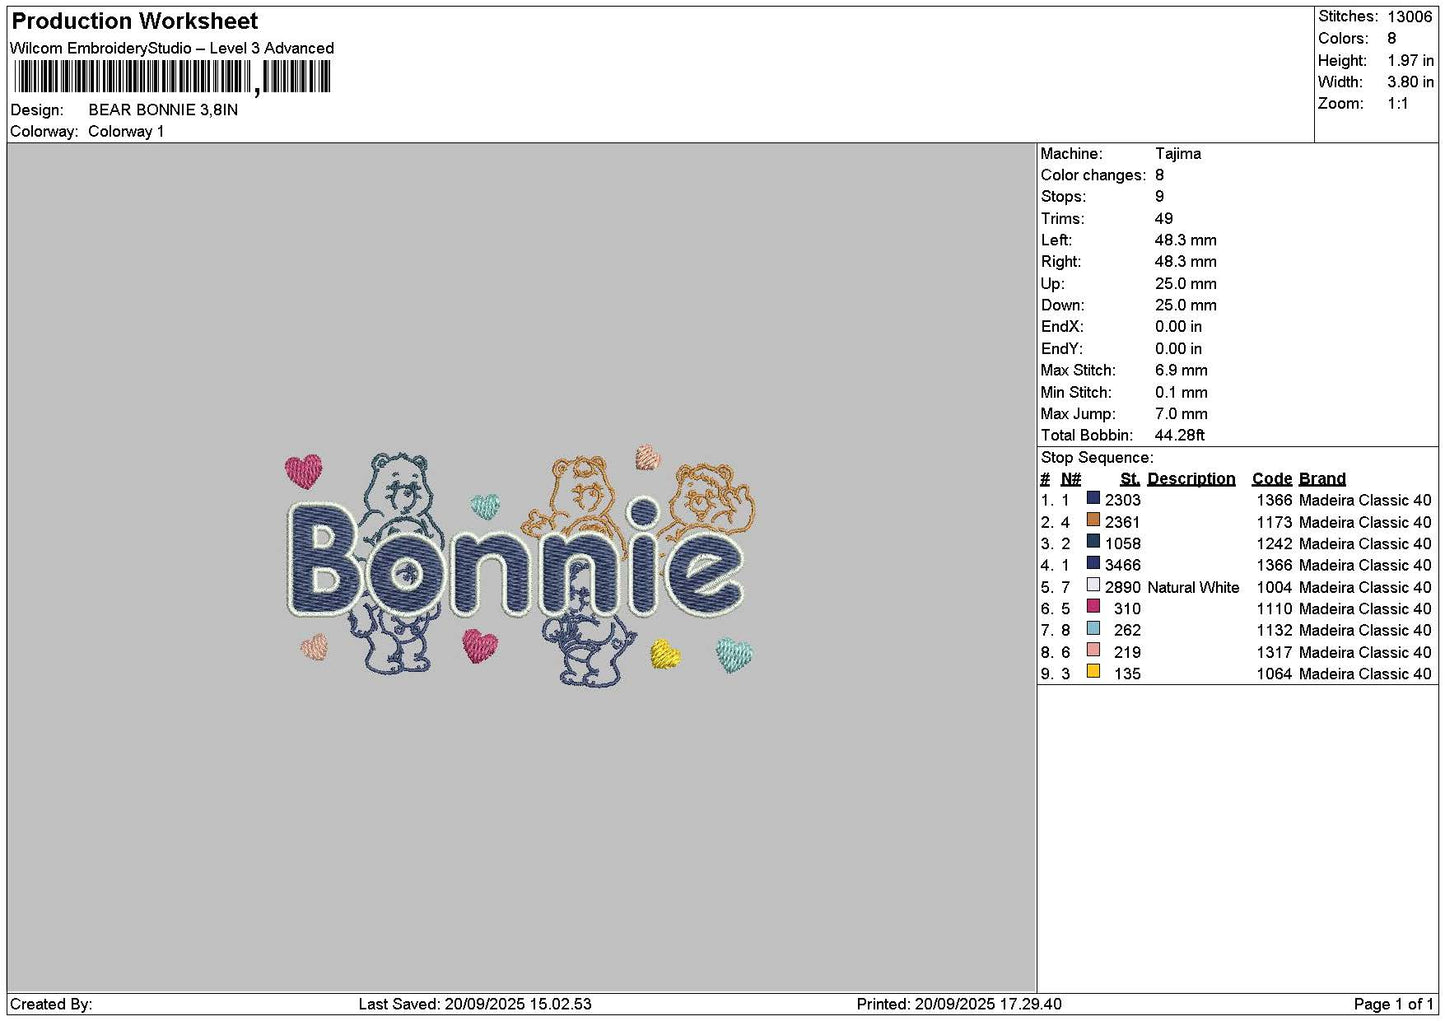
Task: Select the design name BEAR BONNIE 3,8IN
Action: tap(163, 110)
